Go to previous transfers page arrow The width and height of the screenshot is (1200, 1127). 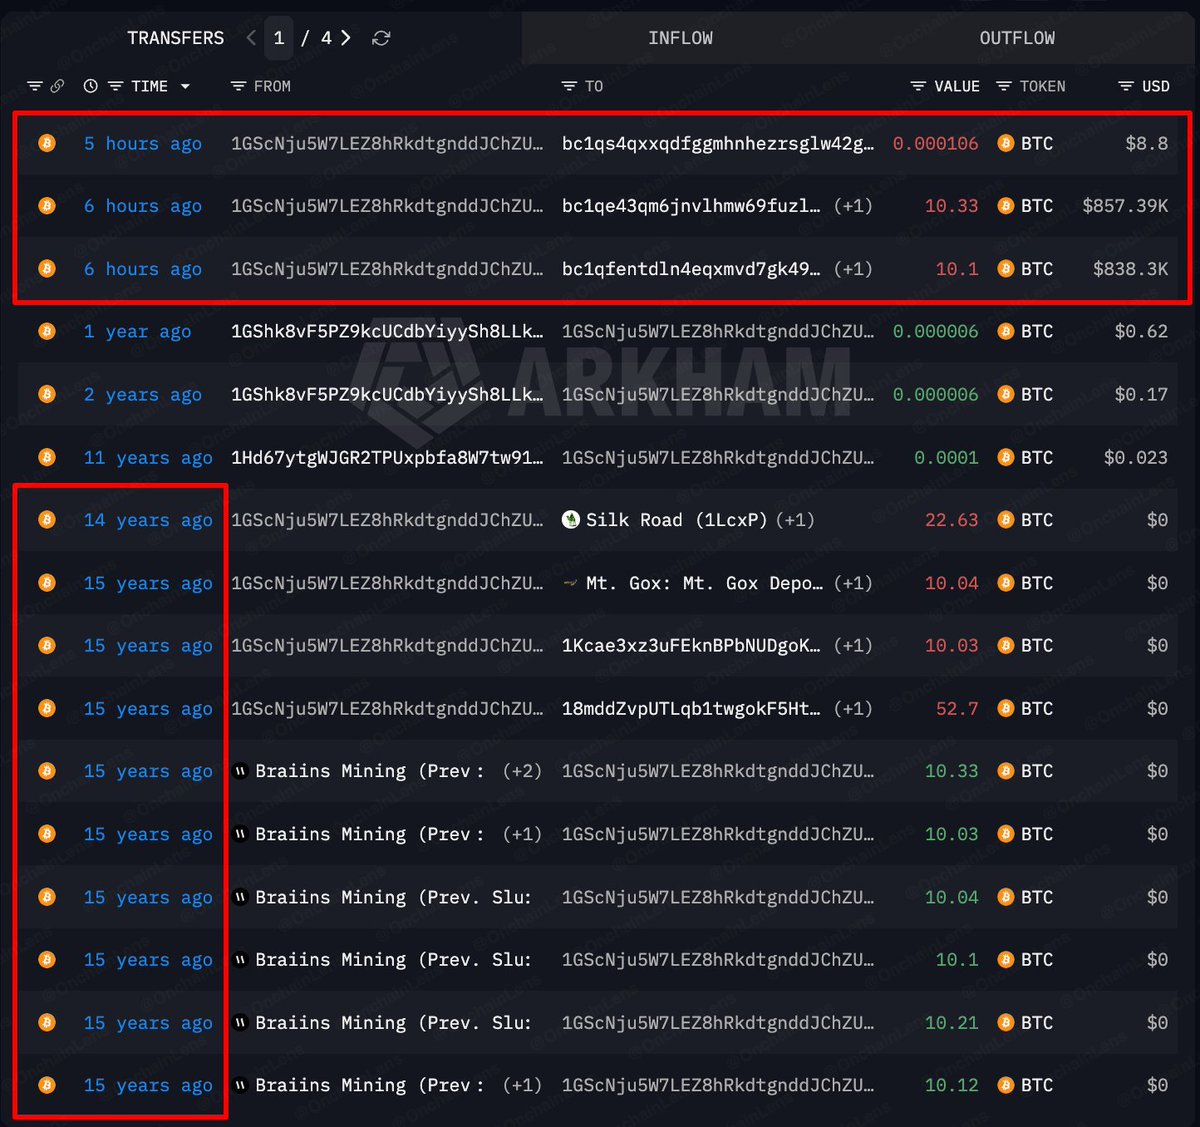pyautogui.click(x=251, y=38)
